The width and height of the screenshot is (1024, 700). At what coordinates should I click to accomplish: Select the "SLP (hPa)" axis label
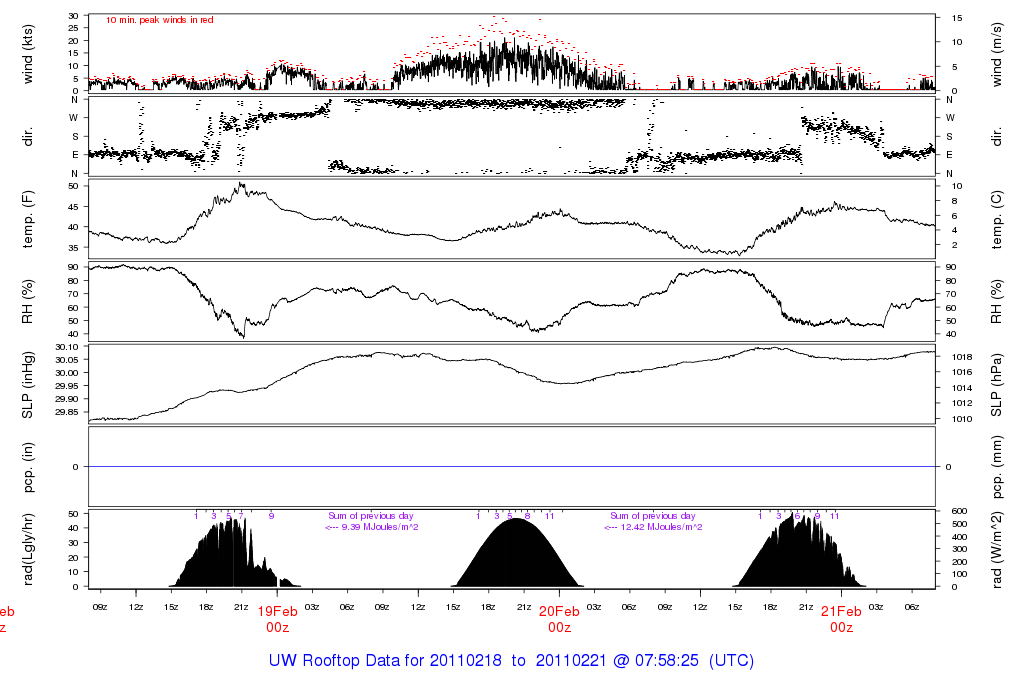point(997,385)
